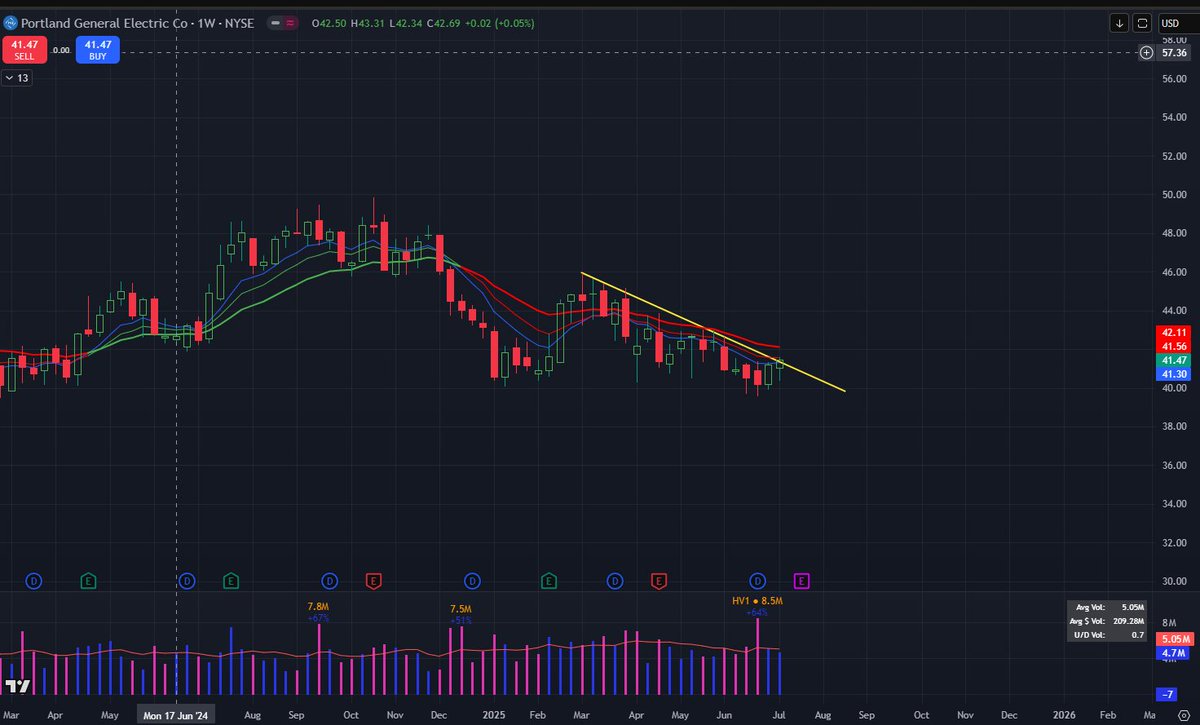The image size is (1200, 725).
Task: Click the dividend D marker near December 2024
Action: [x=472, y=580]
